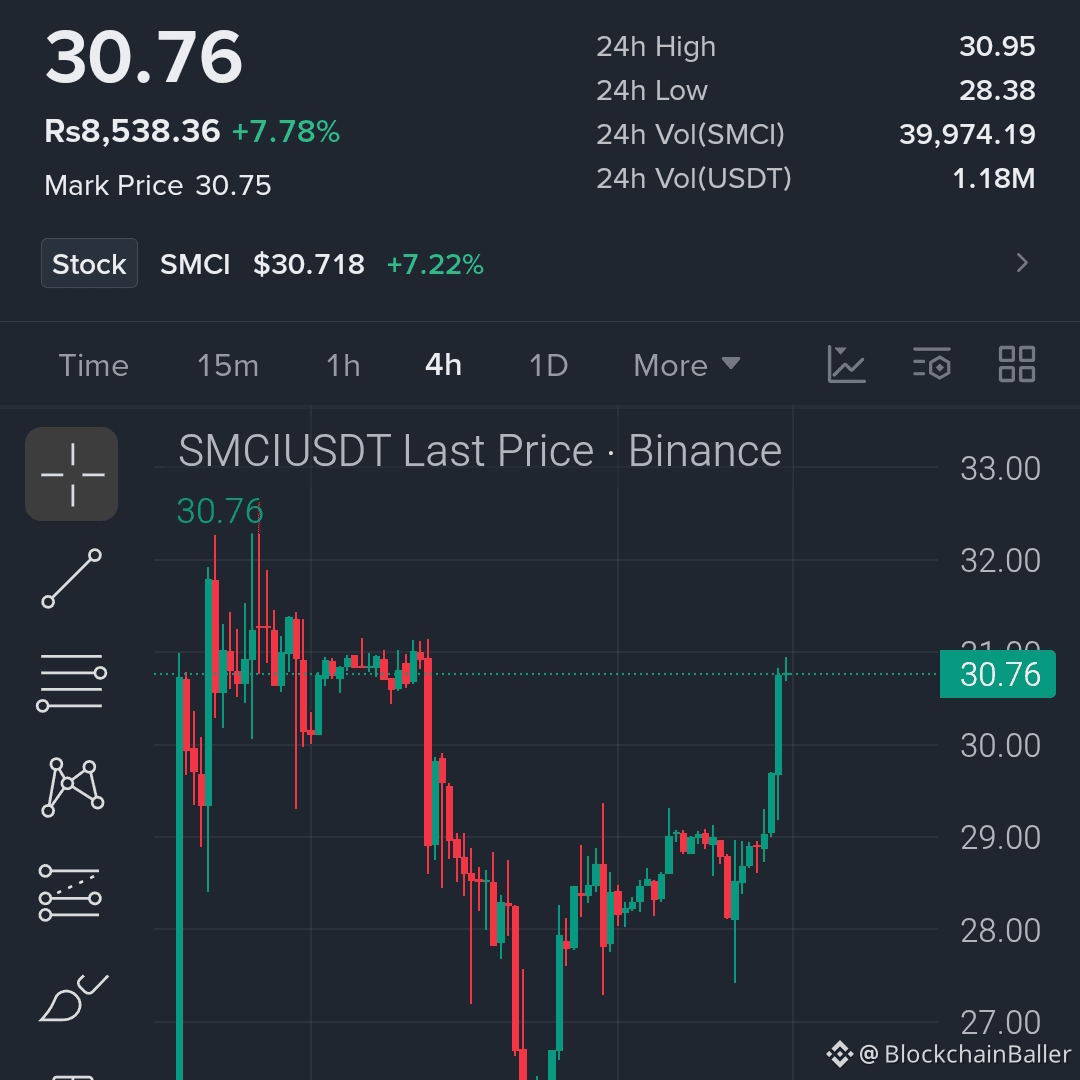Tap the 29.00 price axis label
The image size is (1080, 1080).
(x=1000, y=838)
